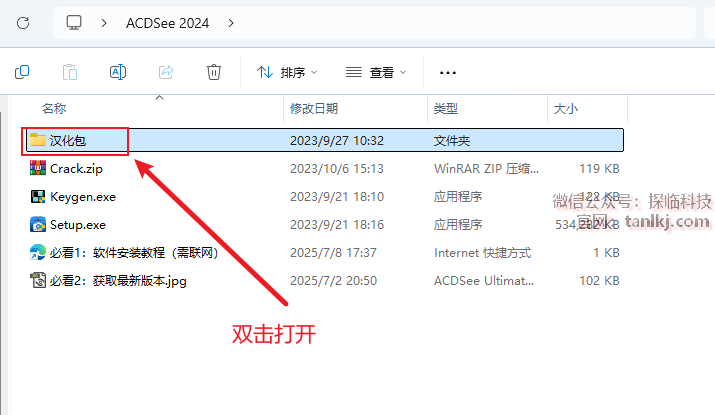Viewport: 715px width, 415px height.
Task: Select the Setup.exe file name
Action: (x=78, y=225)
